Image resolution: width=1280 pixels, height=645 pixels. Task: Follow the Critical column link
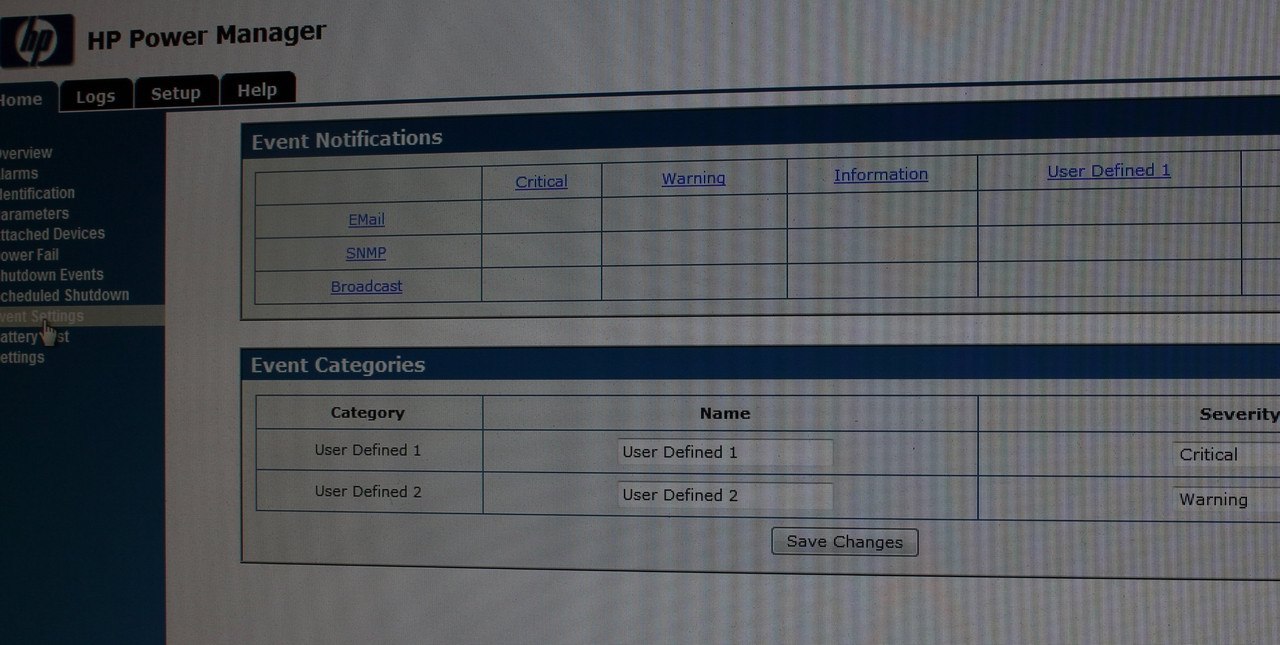click(x=541, y=182)
